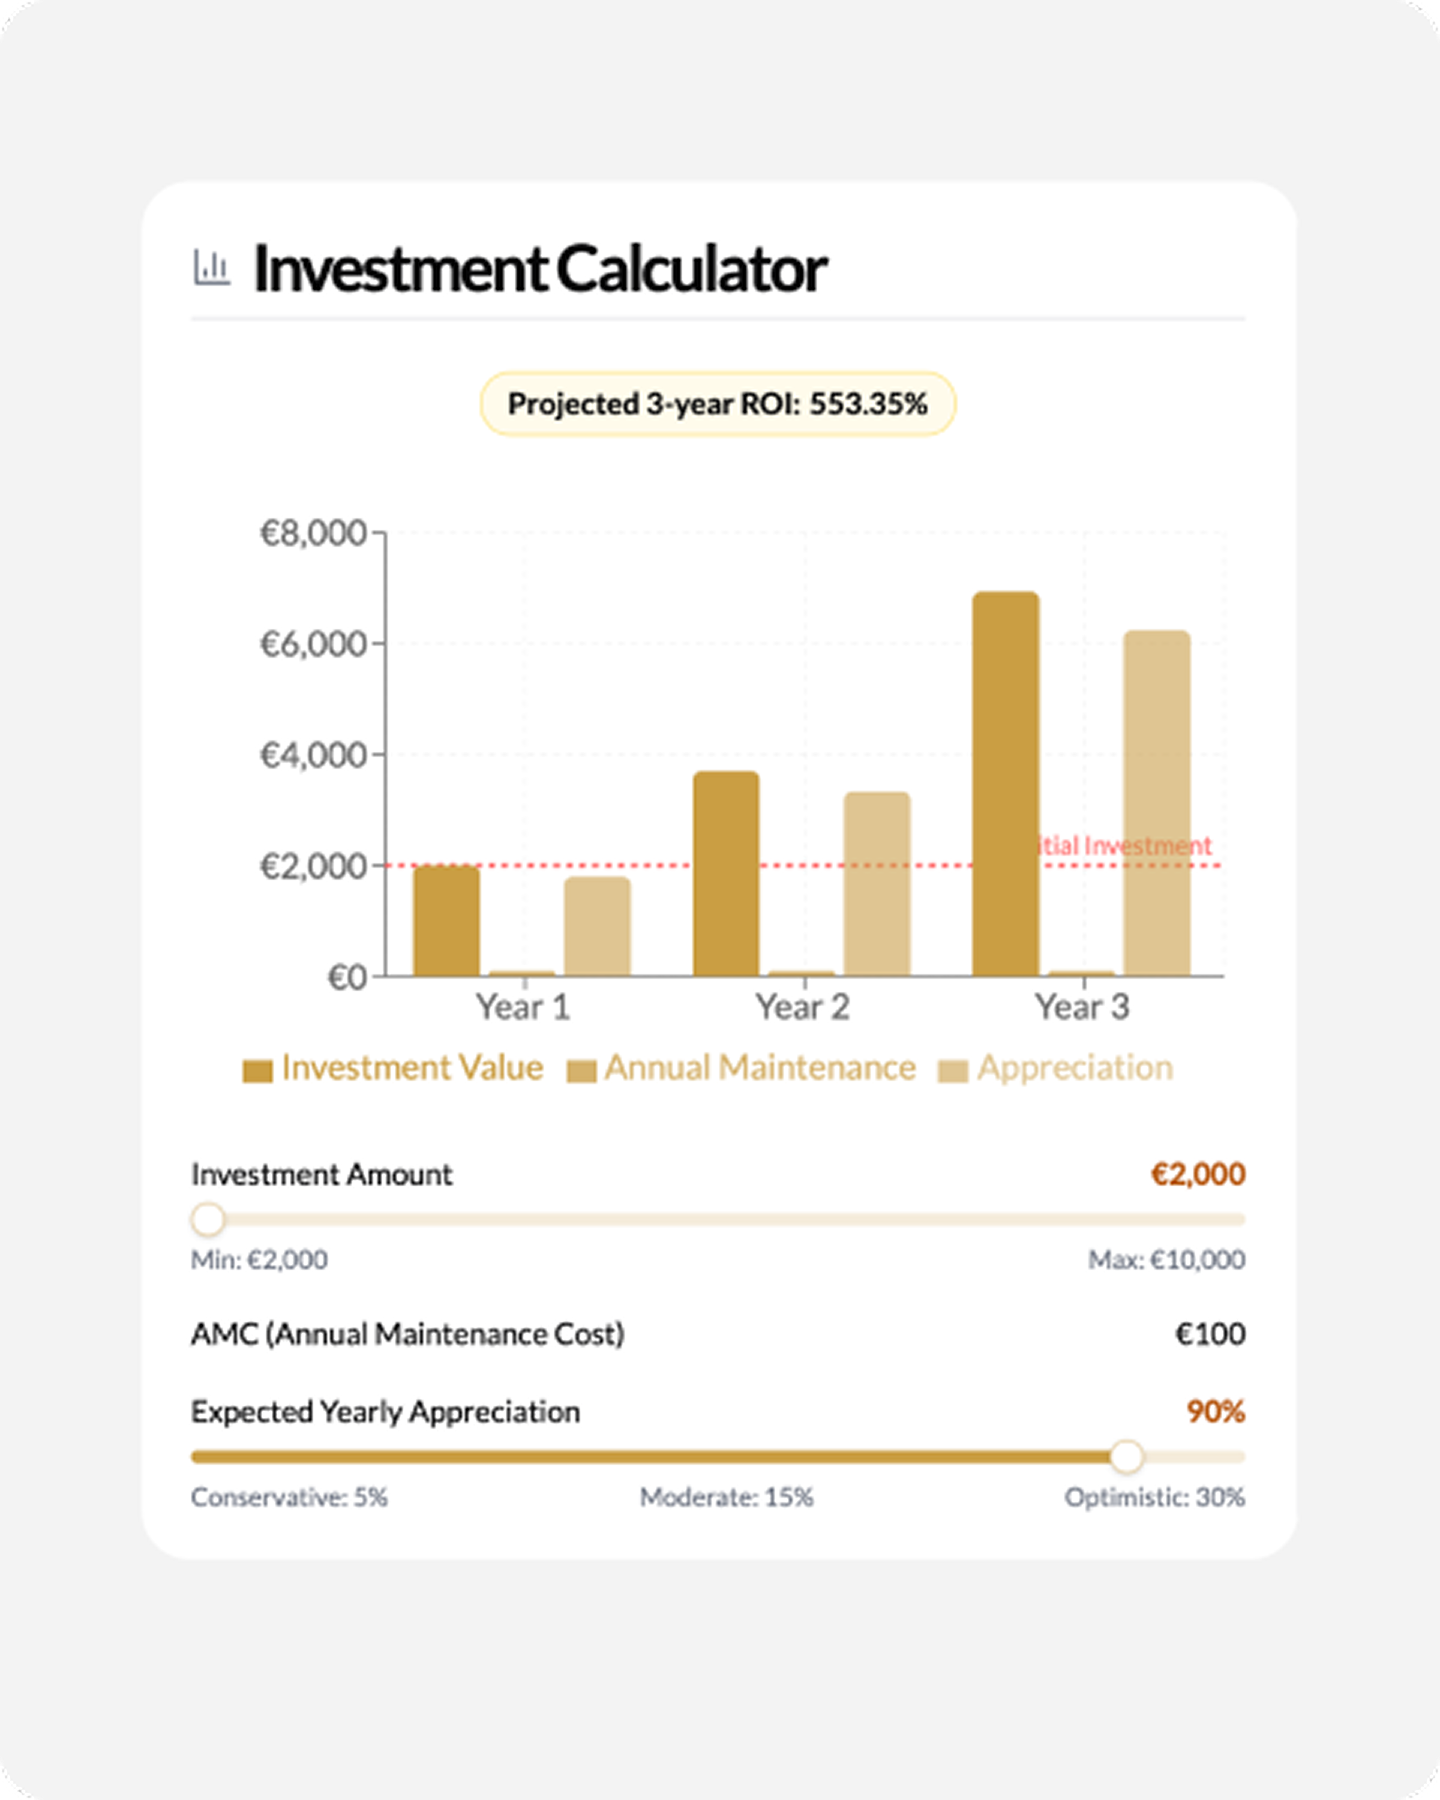Viewport: 1440px width, 1800px height.
Task: Click the Year 2 Investment Value bar
Action: pyautogui.click(x=726, y=874)
